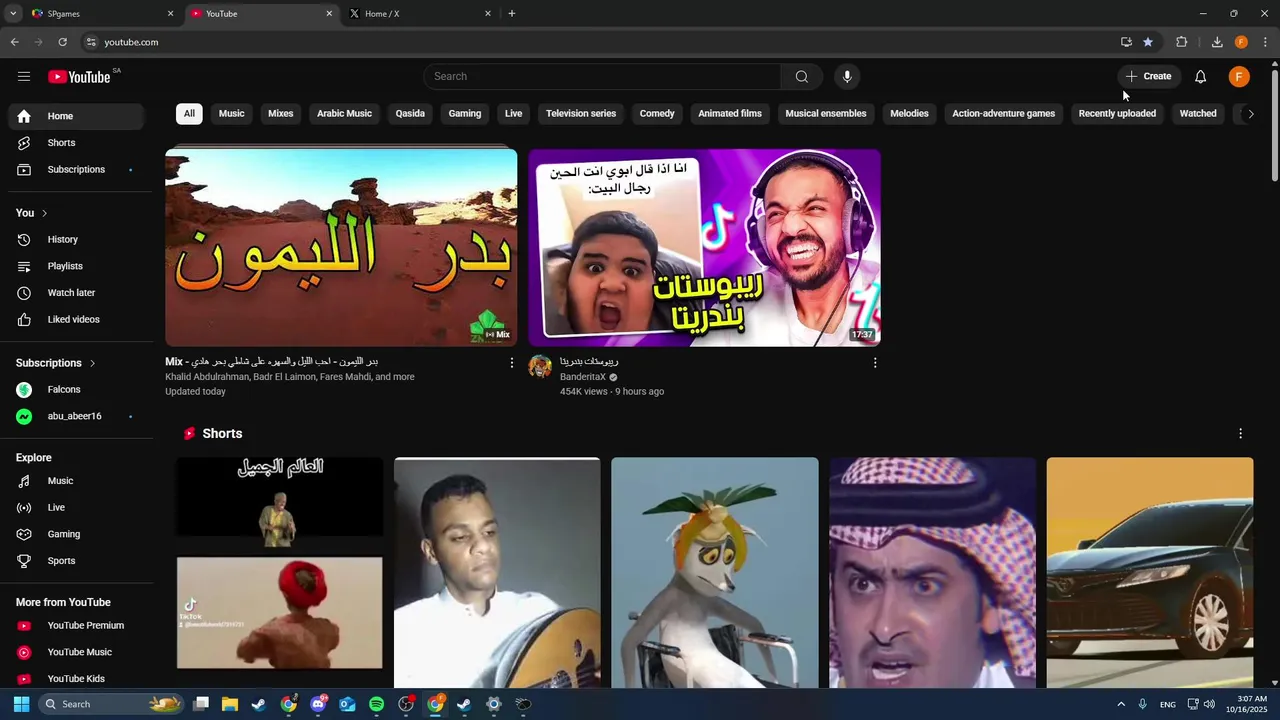Select the Comedy filter chip
The height and width of the screenshot is (720, 1280).
tap(657, 114)
